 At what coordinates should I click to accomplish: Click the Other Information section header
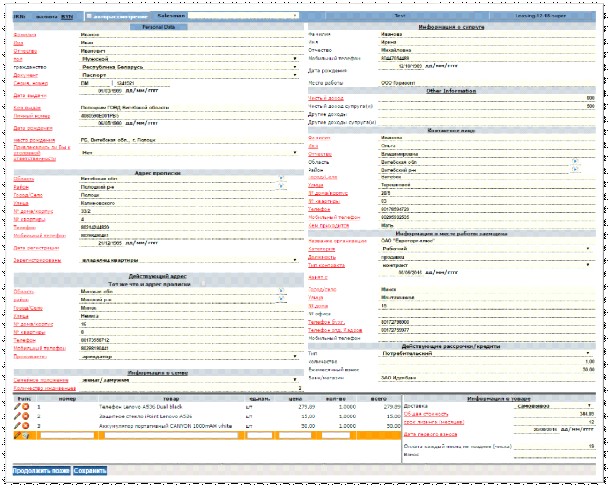(x=451, y=91)
